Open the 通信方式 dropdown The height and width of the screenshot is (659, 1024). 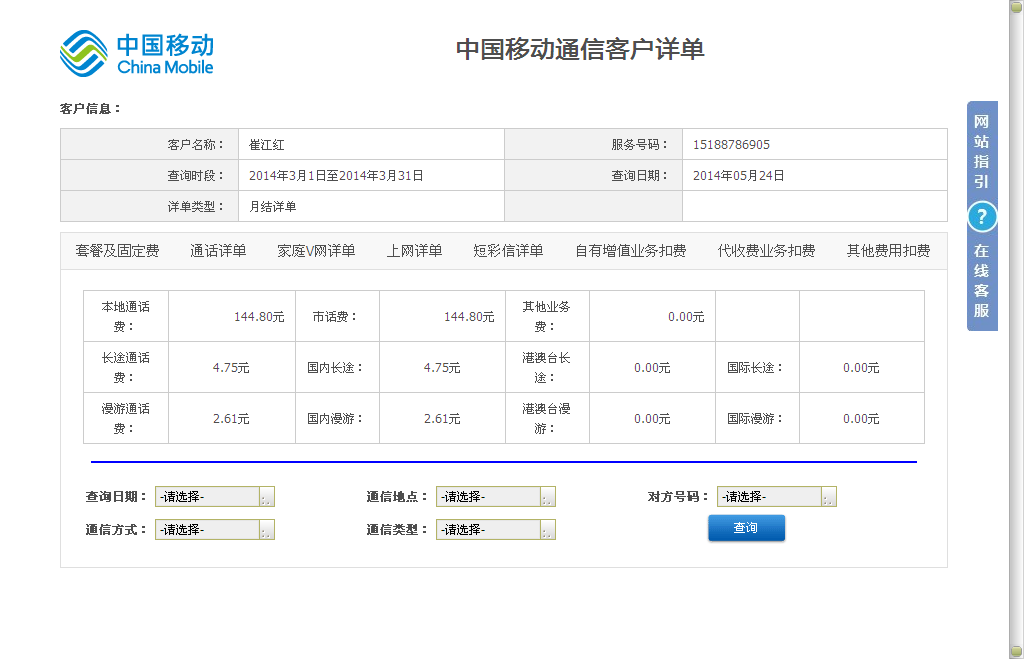click(214, 530)
